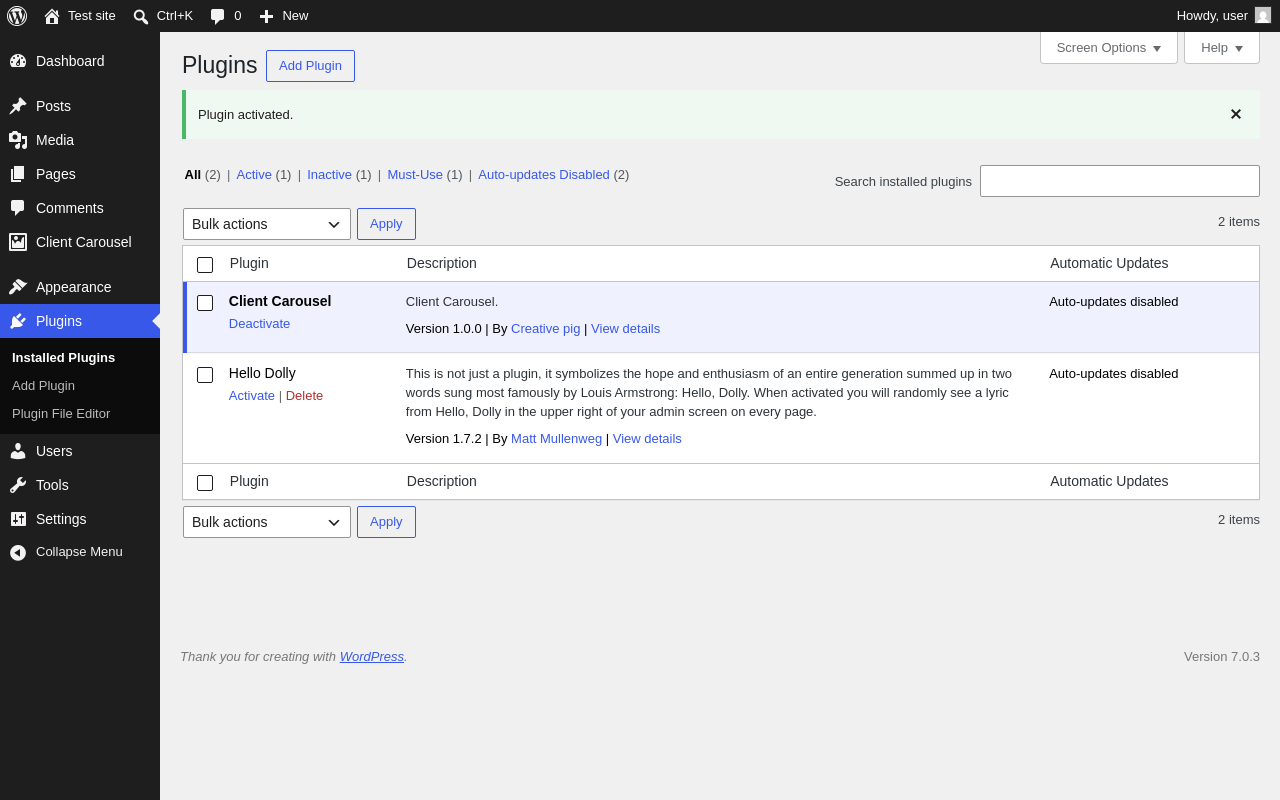The height and width of the screenshot is (800, 1280).
Task: Click the Users person icon
Action: 18,451
